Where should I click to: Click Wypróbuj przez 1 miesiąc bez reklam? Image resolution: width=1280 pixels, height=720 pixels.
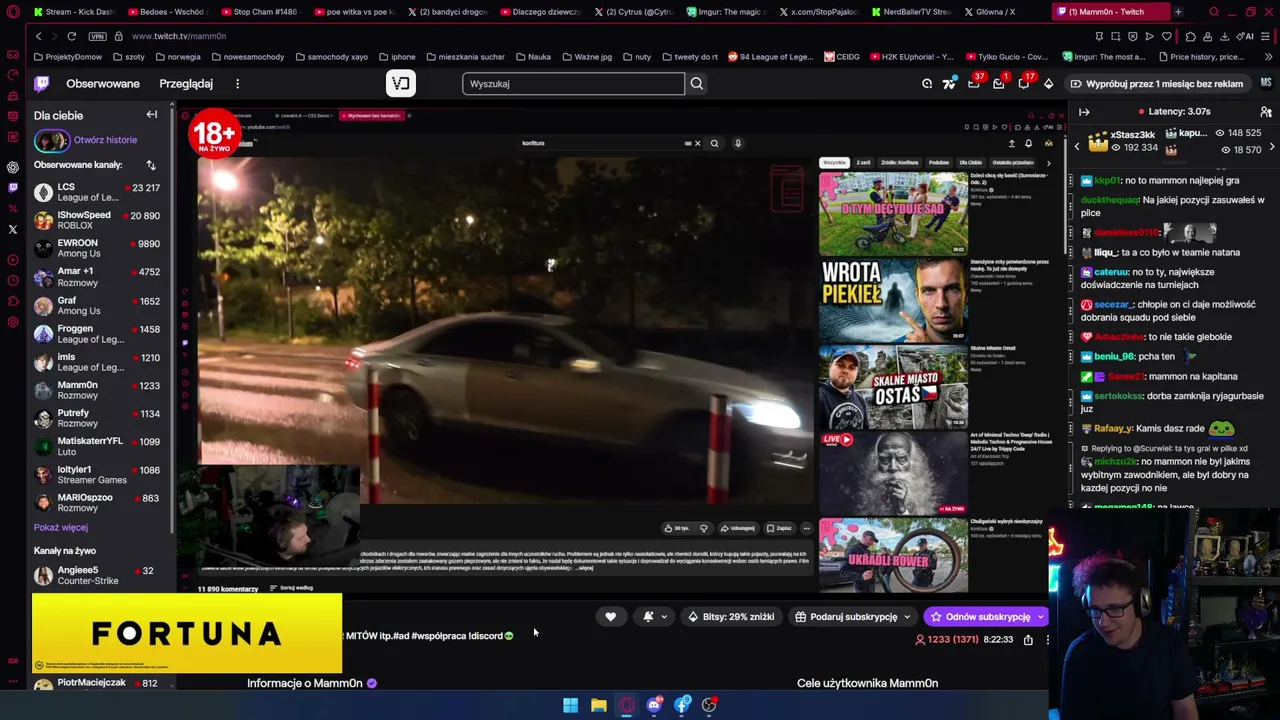tap(1156, 84)
